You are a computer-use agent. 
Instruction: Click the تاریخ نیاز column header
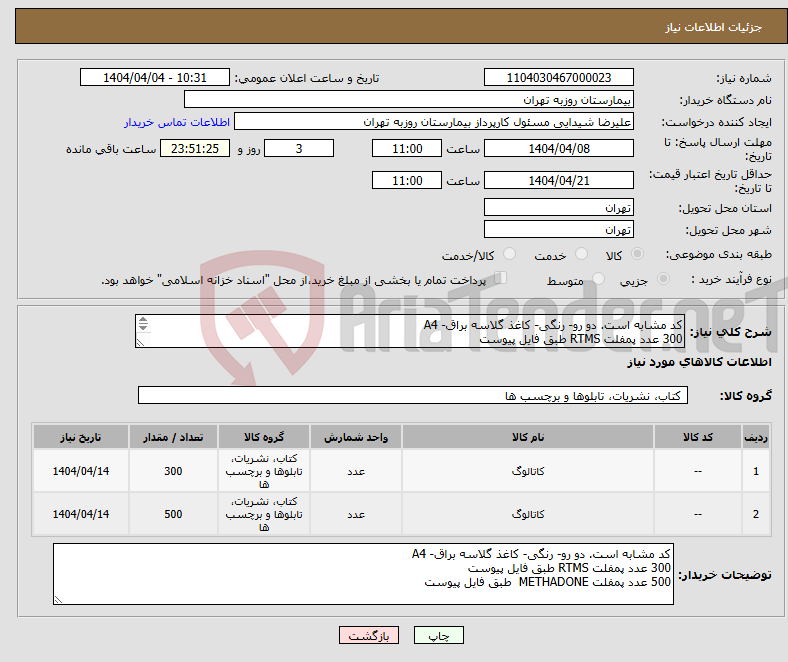click(x=81, y=437)
